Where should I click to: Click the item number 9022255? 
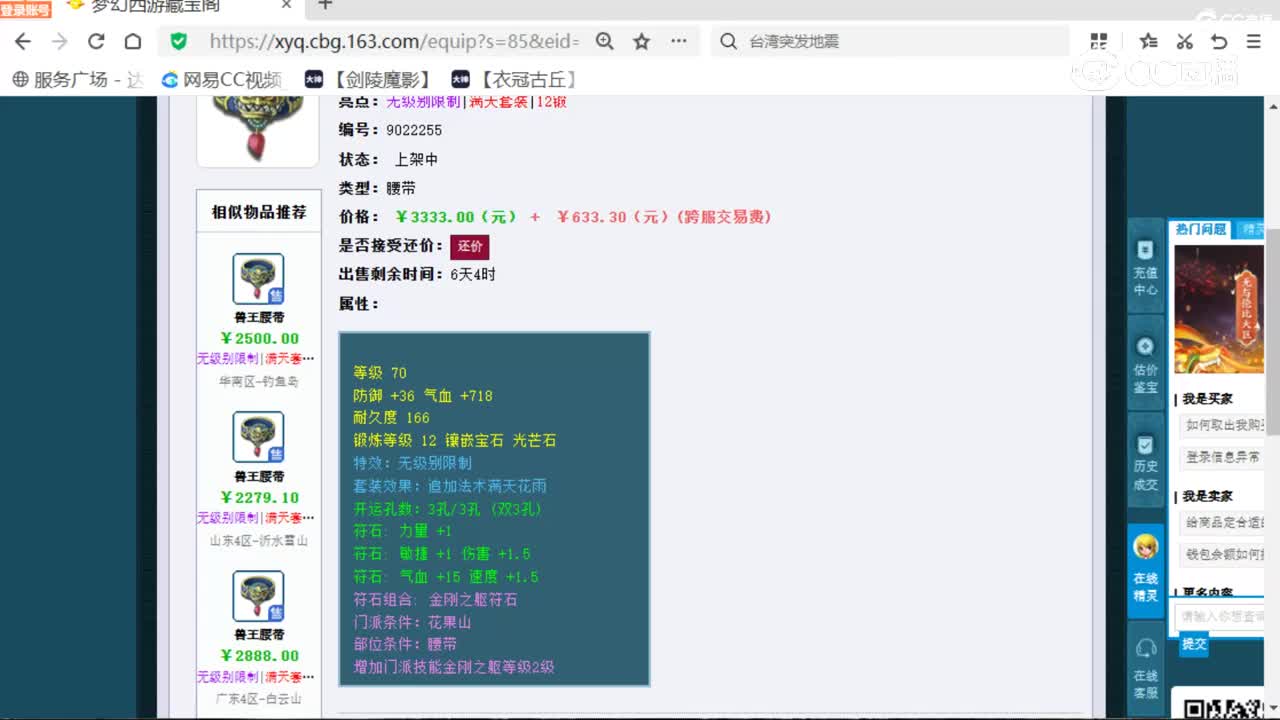tap(414, 130)
